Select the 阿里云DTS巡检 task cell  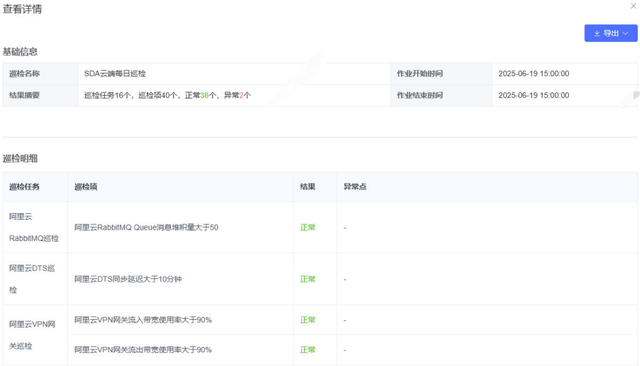coord(35,279)
